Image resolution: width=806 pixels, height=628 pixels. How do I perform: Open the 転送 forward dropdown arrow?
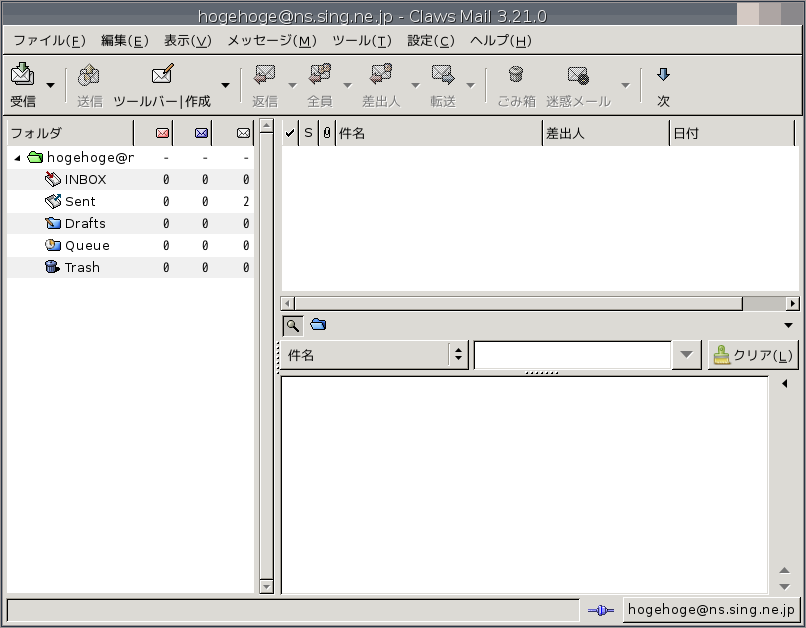(470, 85)
